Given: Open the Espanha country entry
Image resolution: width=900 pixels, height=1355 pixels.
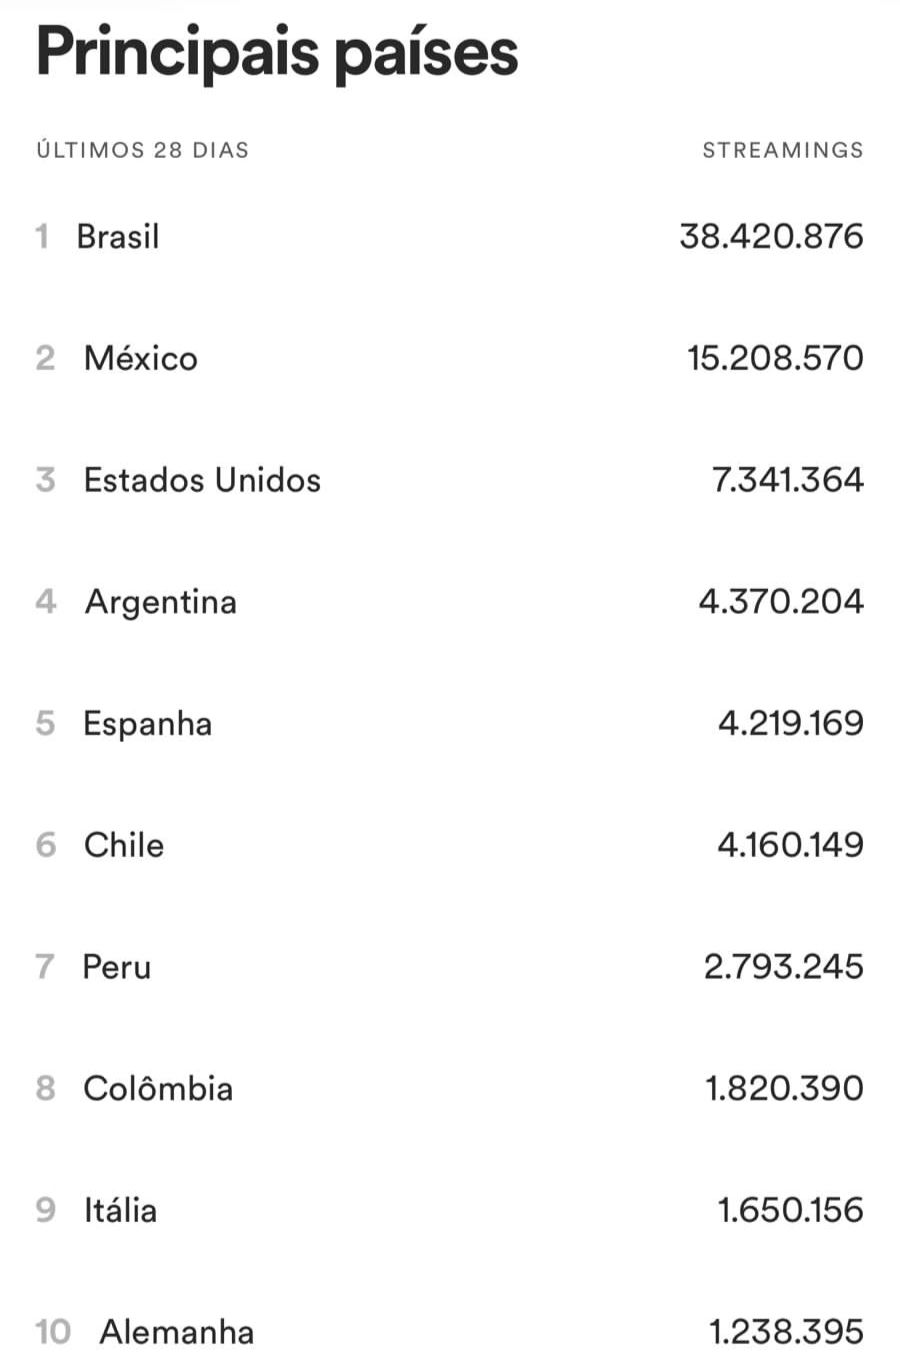Looking at the screenshot, I should 147,723.
